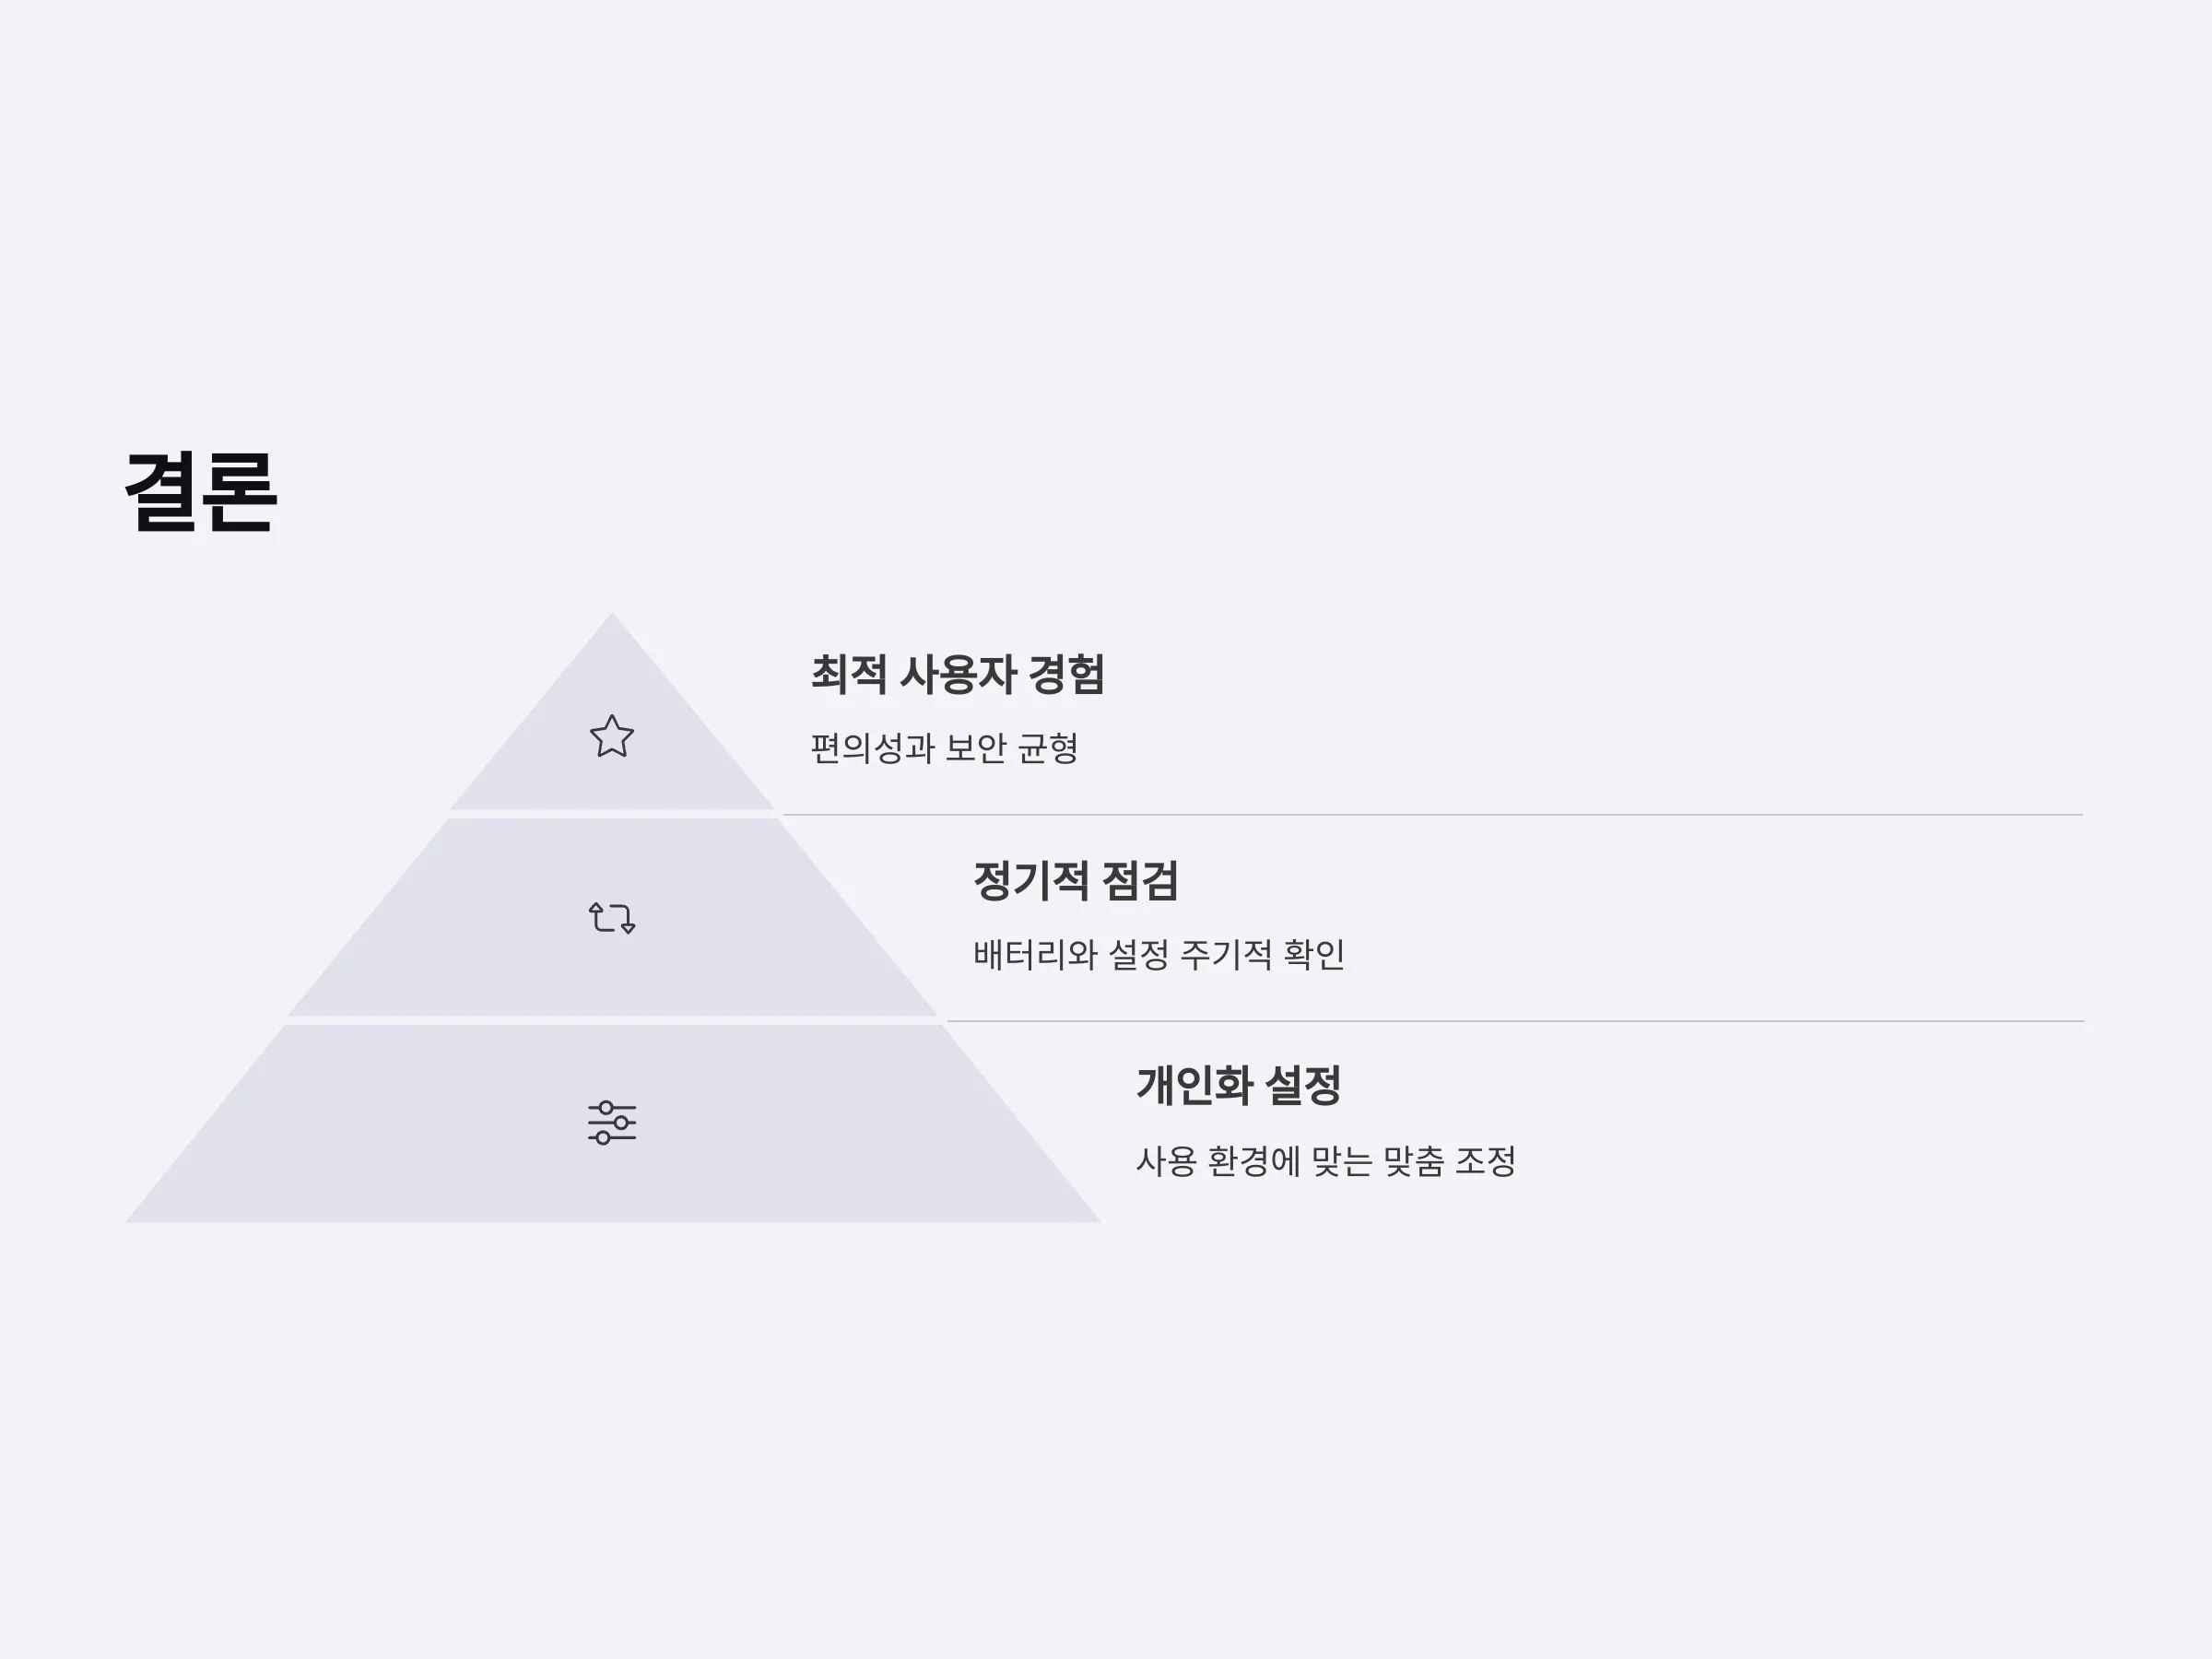Select the heading 개인화 설정
The height and width of the screenshot is (1659, 2212).
[1238, 1085]
